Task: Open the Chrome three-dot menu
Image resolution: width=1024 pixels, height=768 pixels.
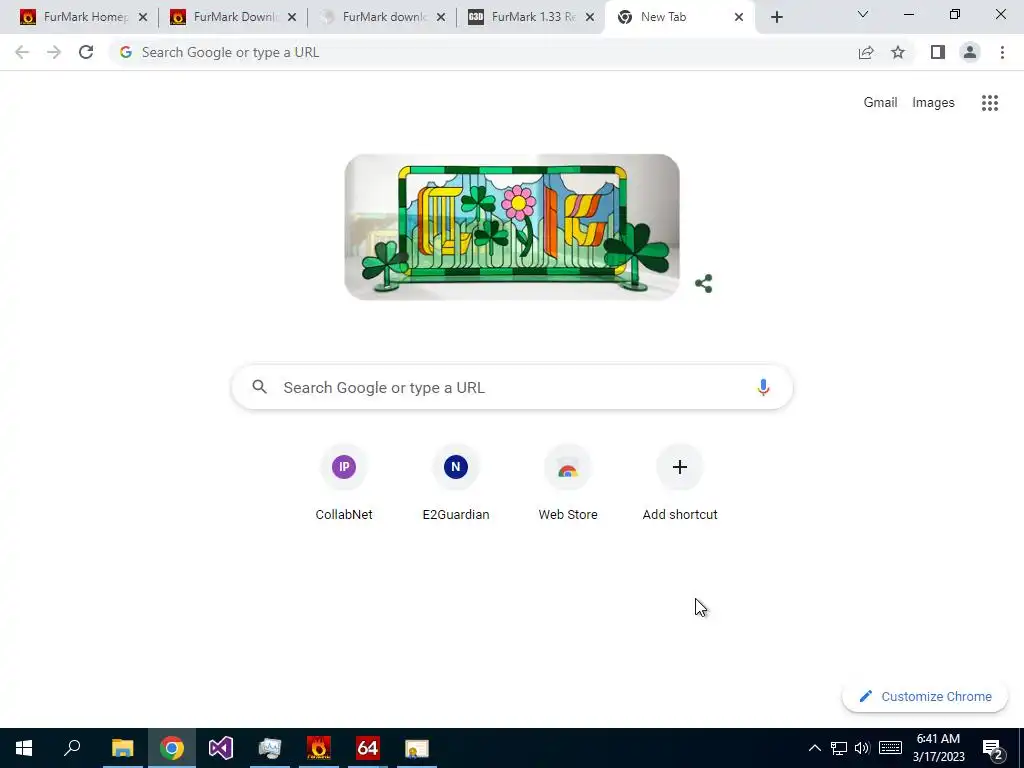Action: tap(1002, 52)
